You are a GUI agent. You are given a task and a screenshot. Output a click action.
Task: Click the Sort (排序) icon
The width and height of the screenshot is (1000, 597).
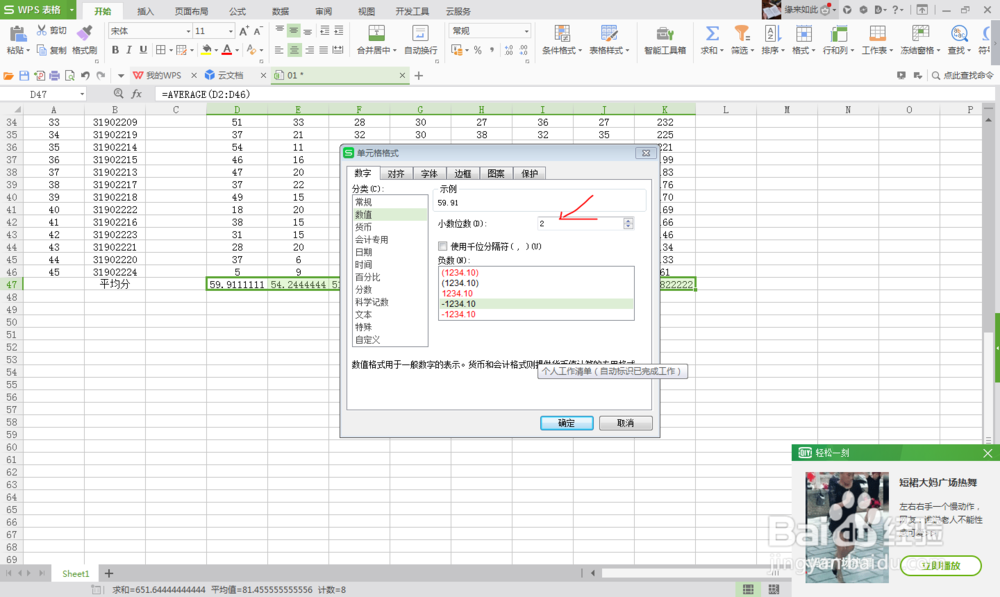coord(772,33)
